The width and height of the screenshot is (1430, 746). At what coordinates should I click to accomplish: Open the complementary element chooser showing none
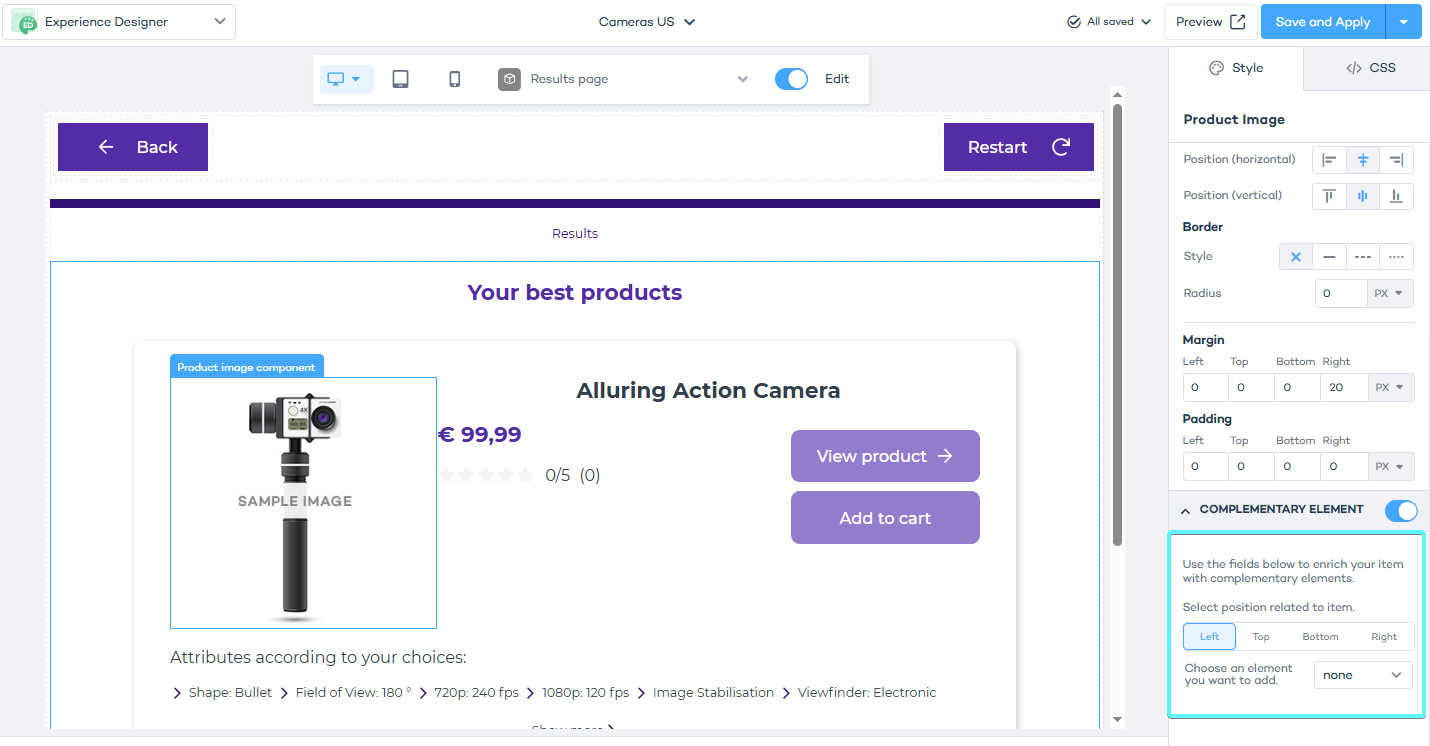click(1362, 674)
